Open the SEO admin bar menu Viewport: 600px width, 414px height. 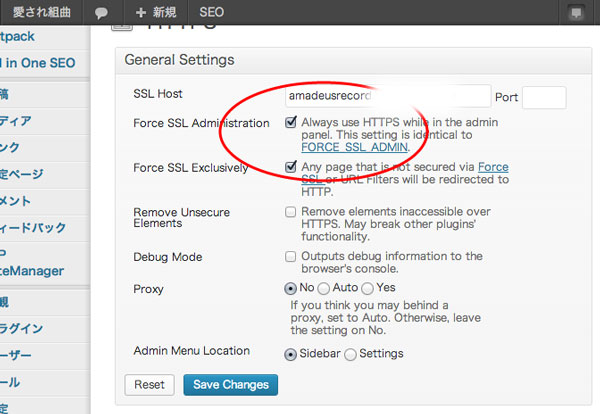pyautogui.click(x=212, y=12)
